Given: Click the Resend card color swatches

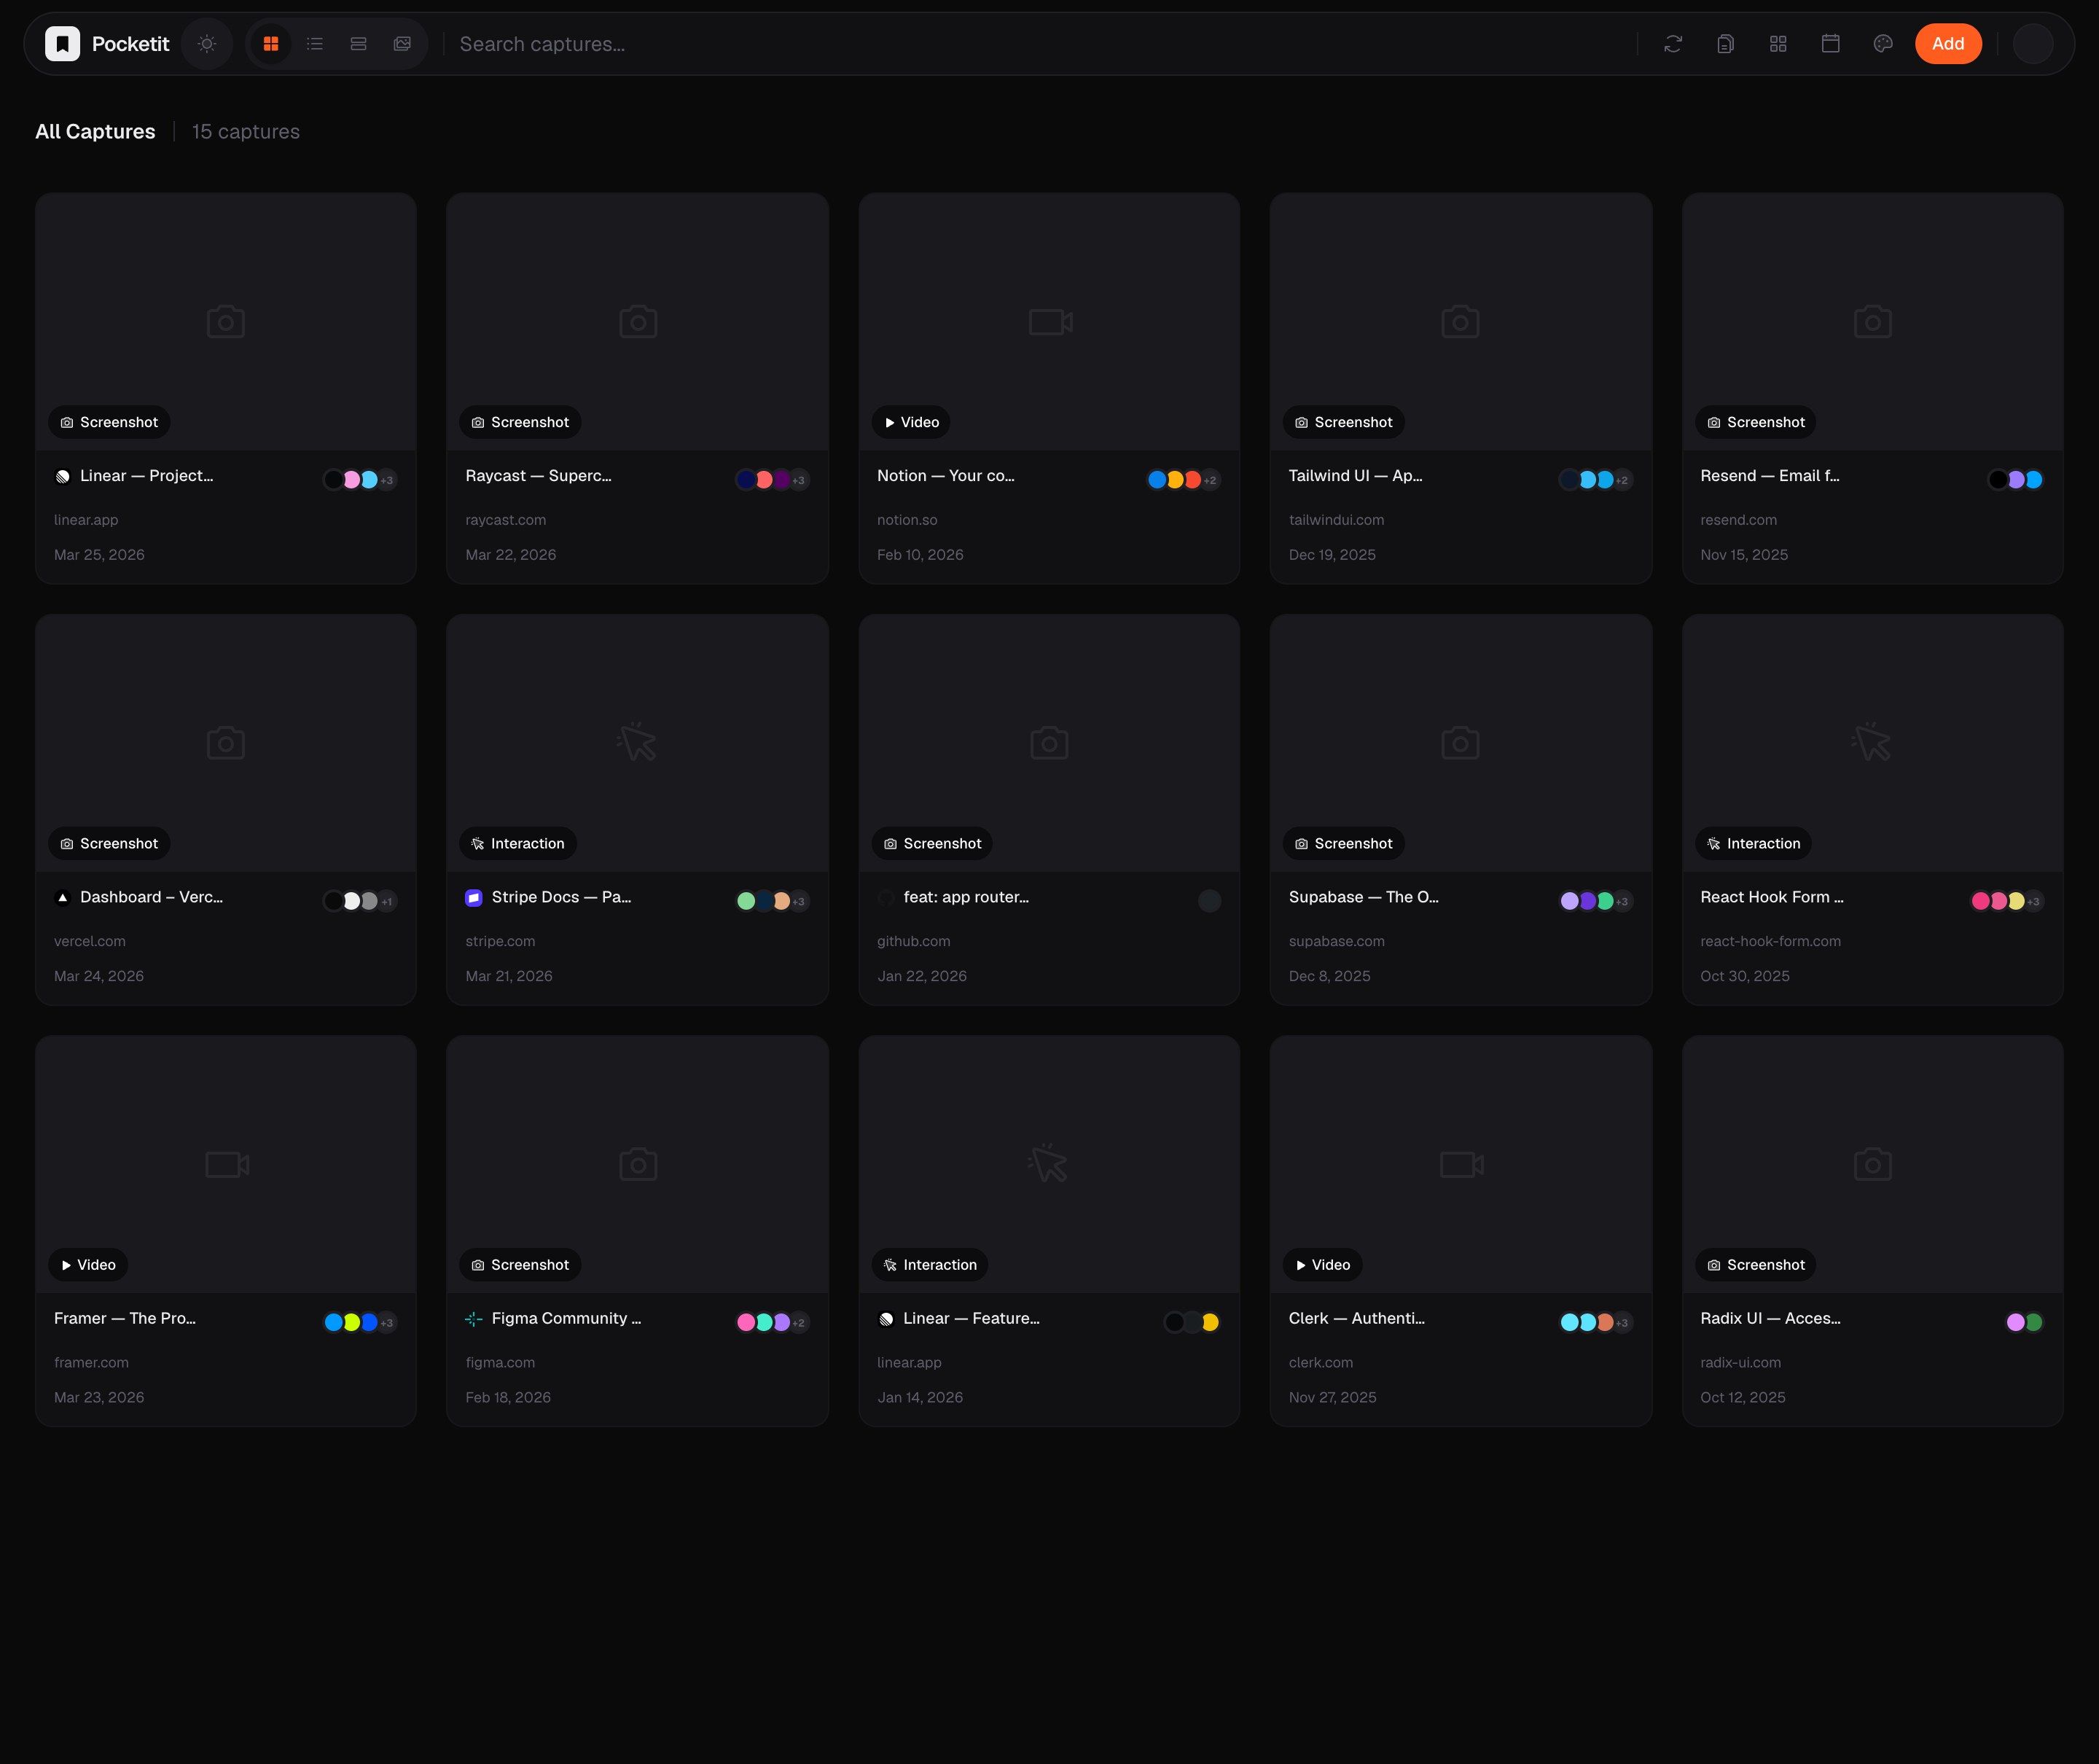Looking at the screenshot, I should pos(2016,480).
